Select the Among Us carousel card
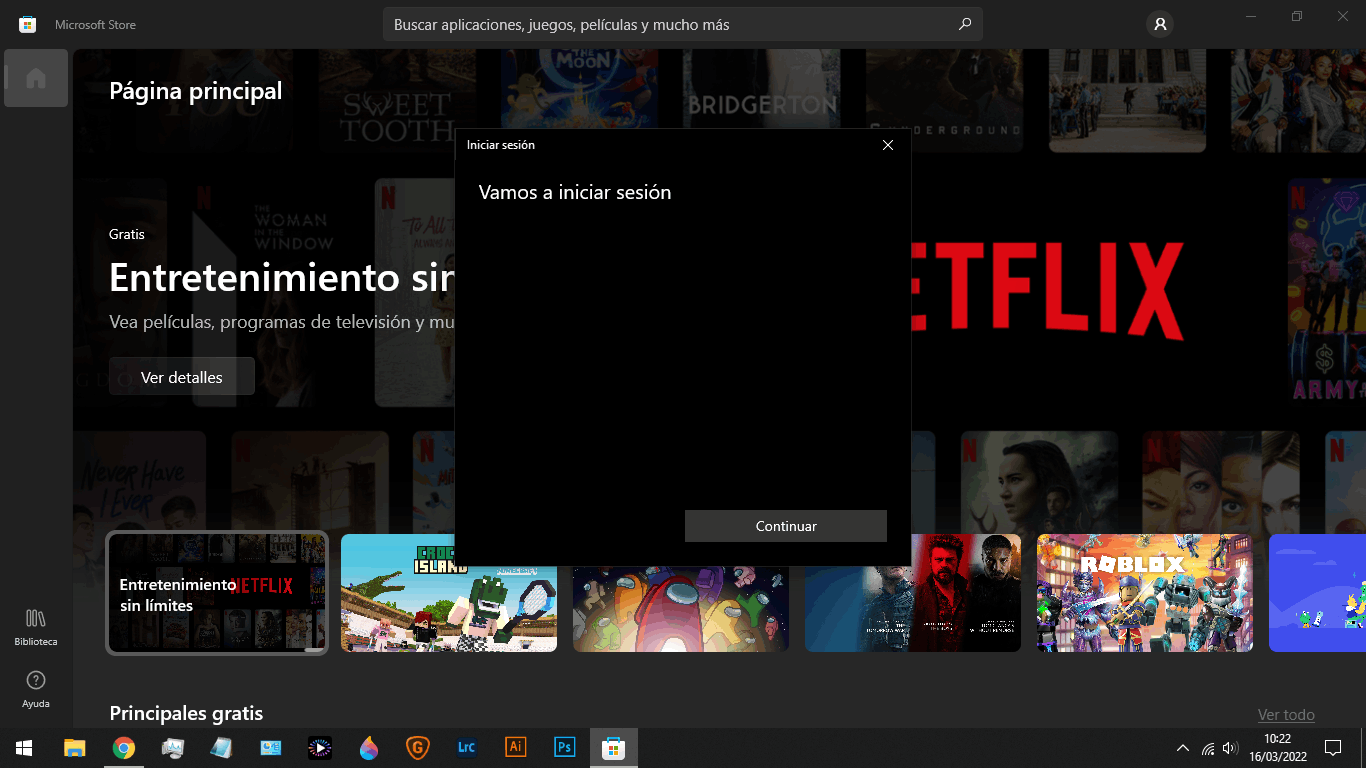1366x768 pixels. (681, 608)
